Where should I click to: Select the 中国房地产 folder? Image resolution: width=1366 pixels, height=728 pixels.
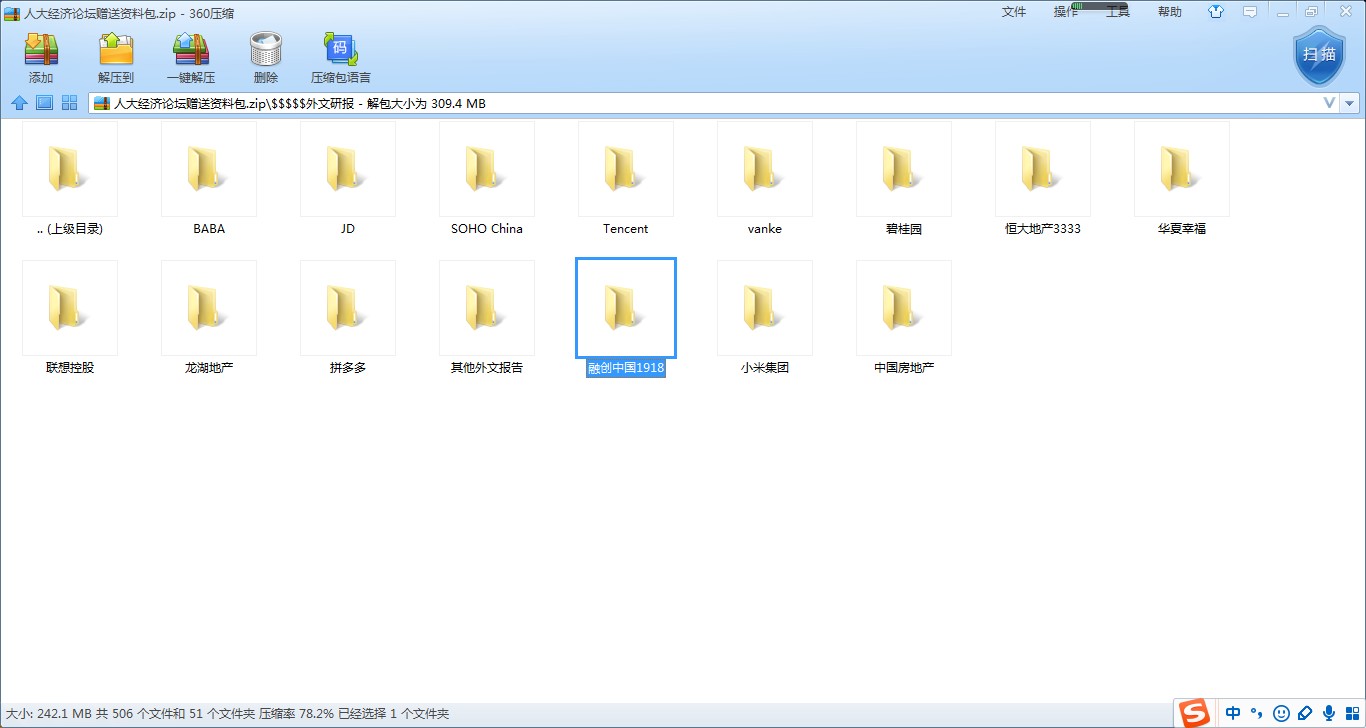click(x=903, y=319)
